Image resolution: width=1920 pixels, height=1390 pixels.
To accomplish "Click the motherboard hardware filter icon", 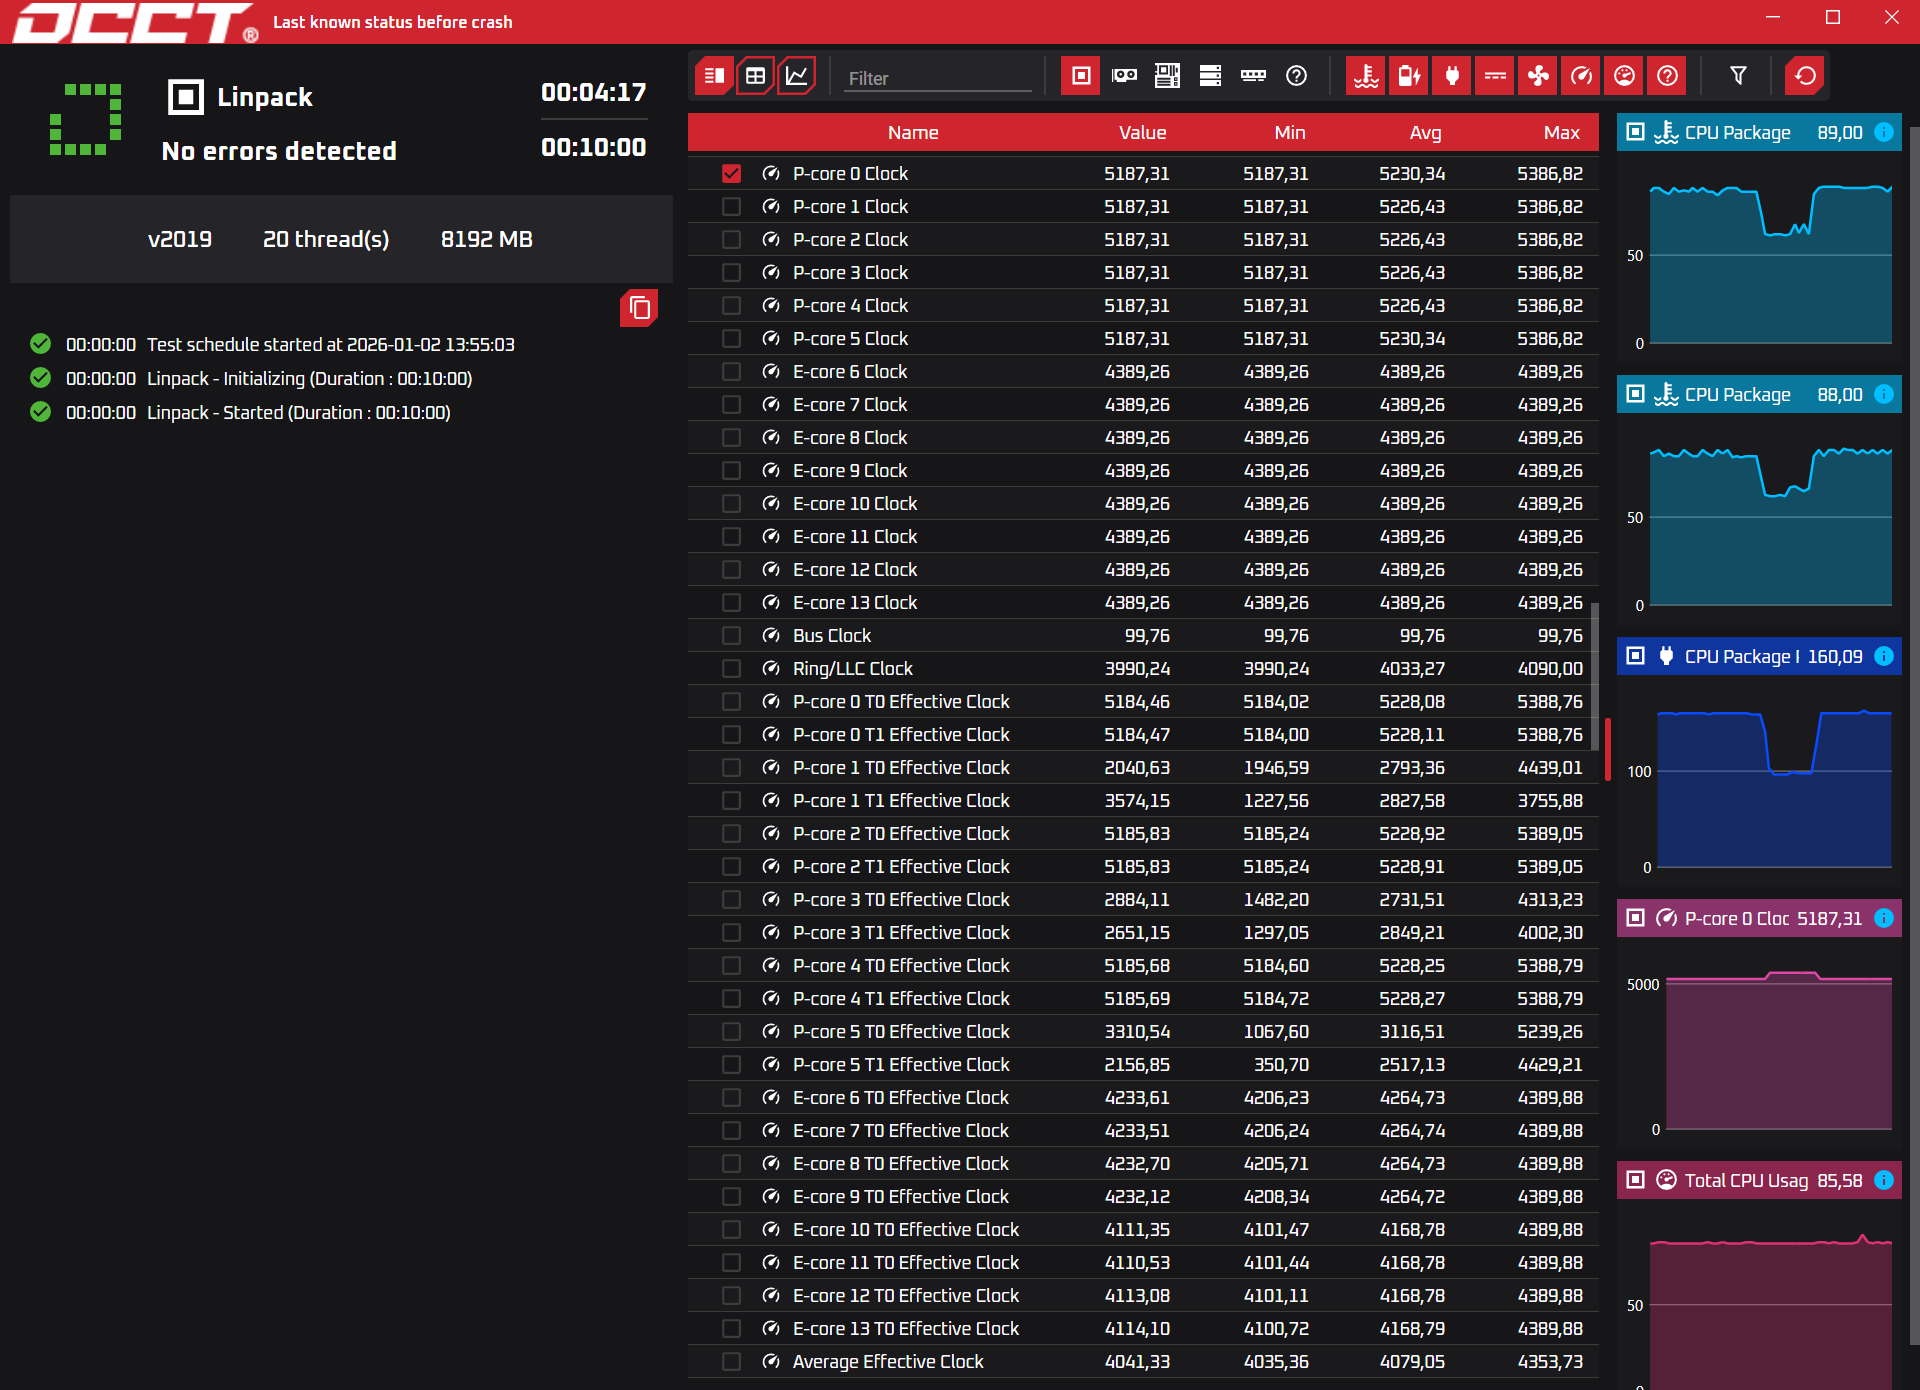I will coord(1167,76).
